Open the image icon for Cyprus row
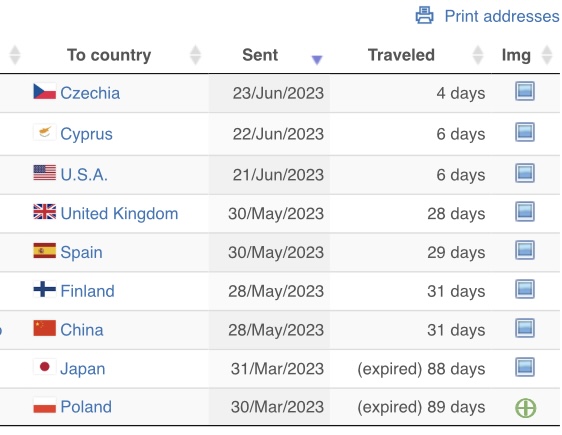 525,132
